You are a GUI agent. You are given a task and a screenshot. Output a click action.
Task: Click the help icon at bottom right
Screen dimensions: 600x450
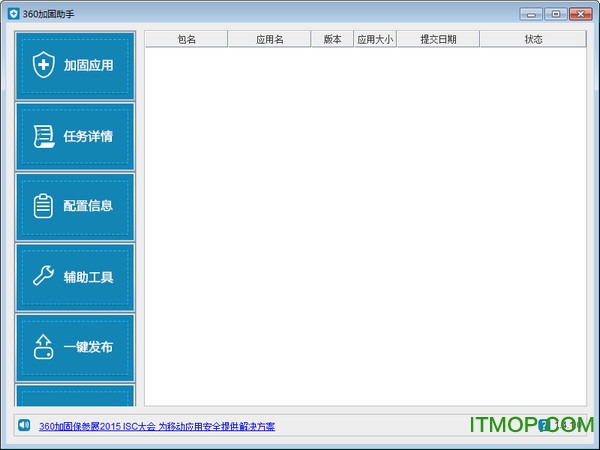click(543, 425)
